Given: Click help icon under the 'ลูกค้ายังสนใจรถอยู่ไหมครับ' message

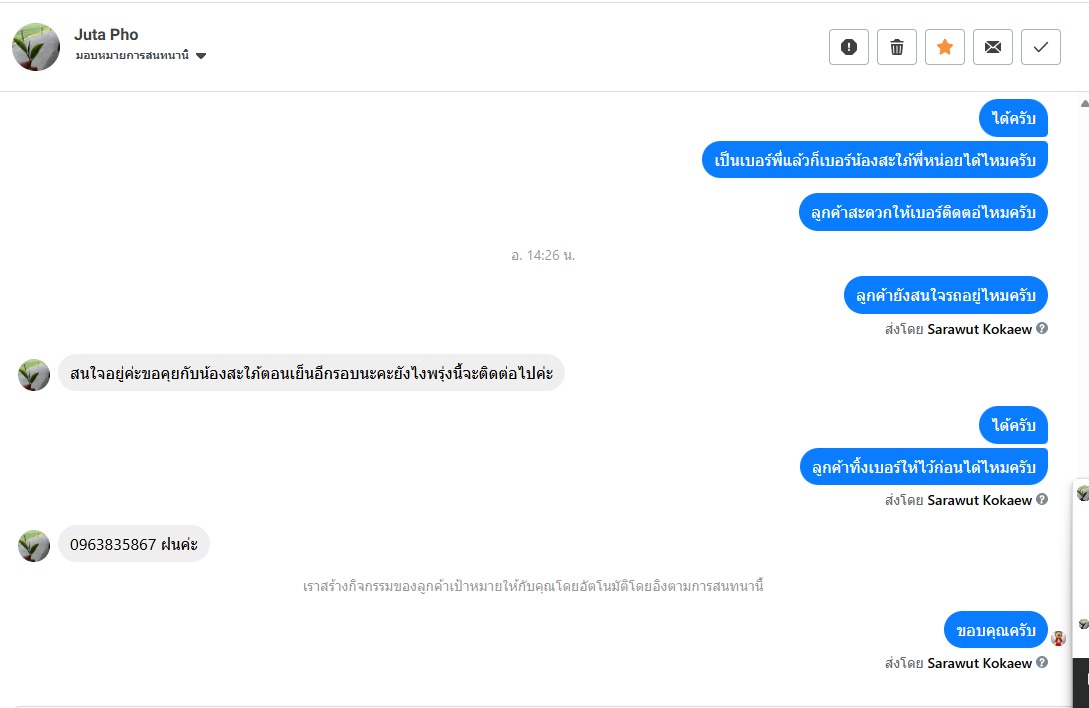Looking at the screenshot, I should 1042,328.
